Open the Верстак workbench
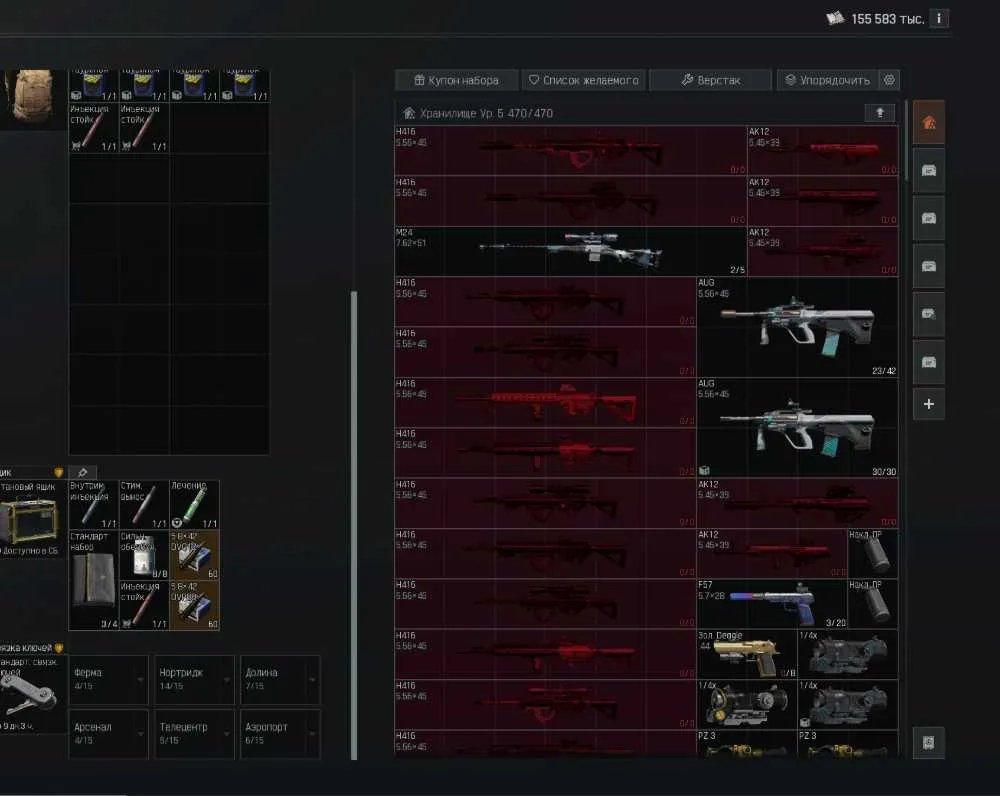 [x=710, y=80]
